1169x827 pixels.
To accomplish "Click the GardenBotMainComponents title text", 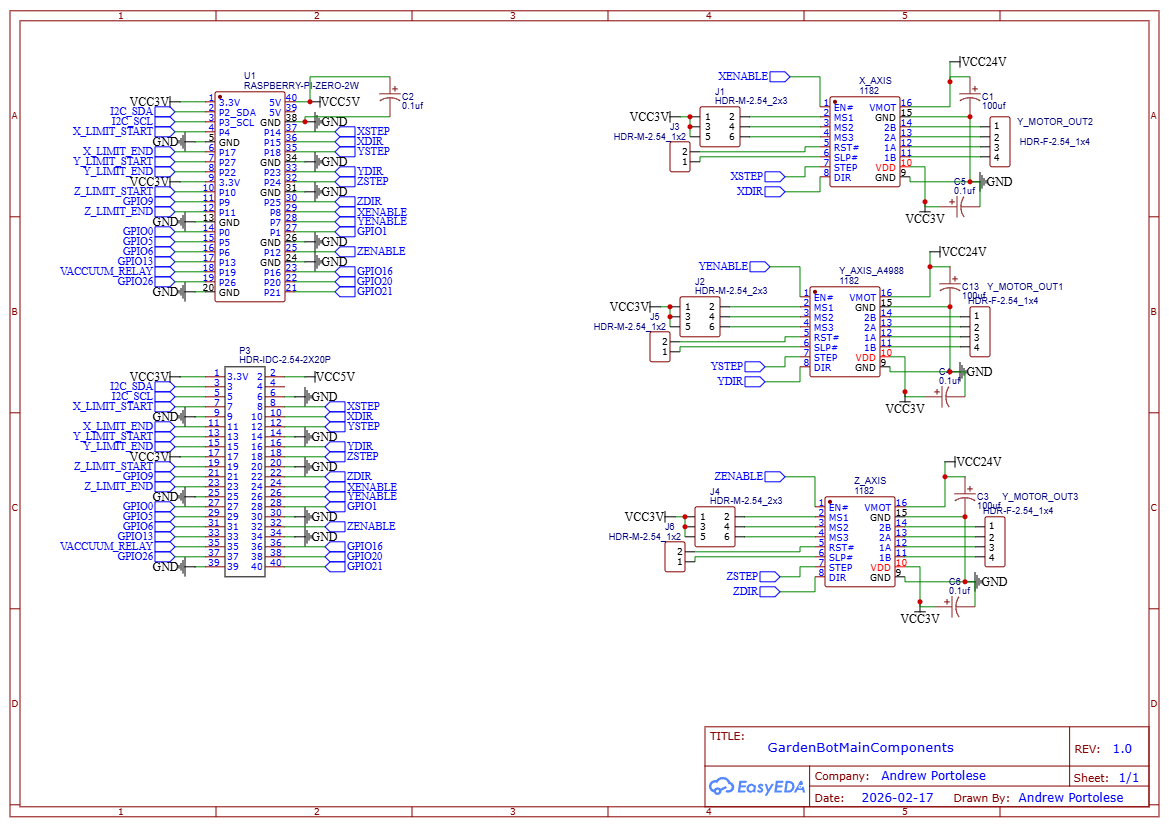I will pos(861,747).
